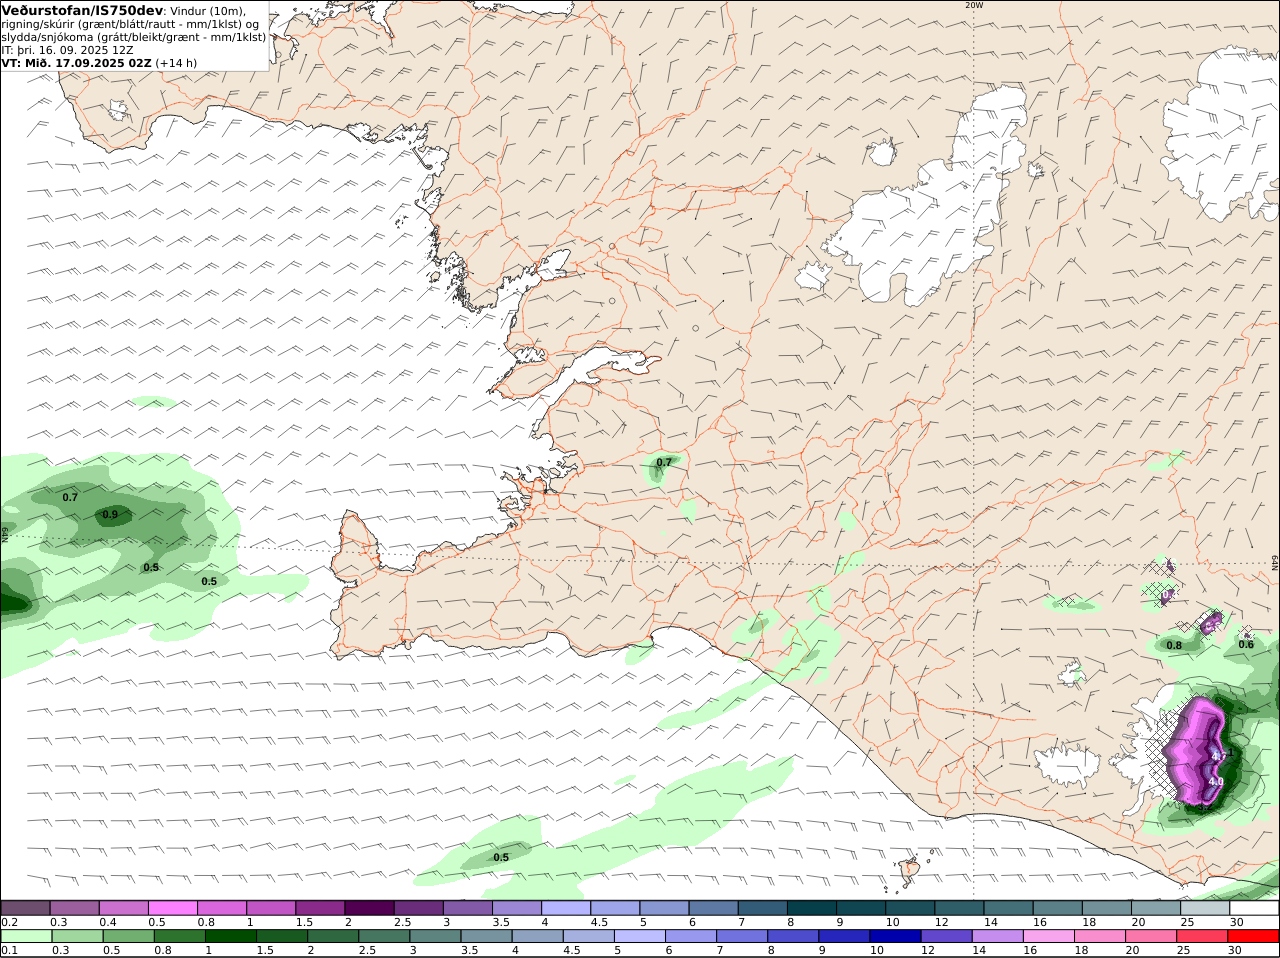The width and height of the screenshot is (1280, 958).
Task: Click the '0.5' label in the southern offshore rain band
Action: tap(501, 857)
